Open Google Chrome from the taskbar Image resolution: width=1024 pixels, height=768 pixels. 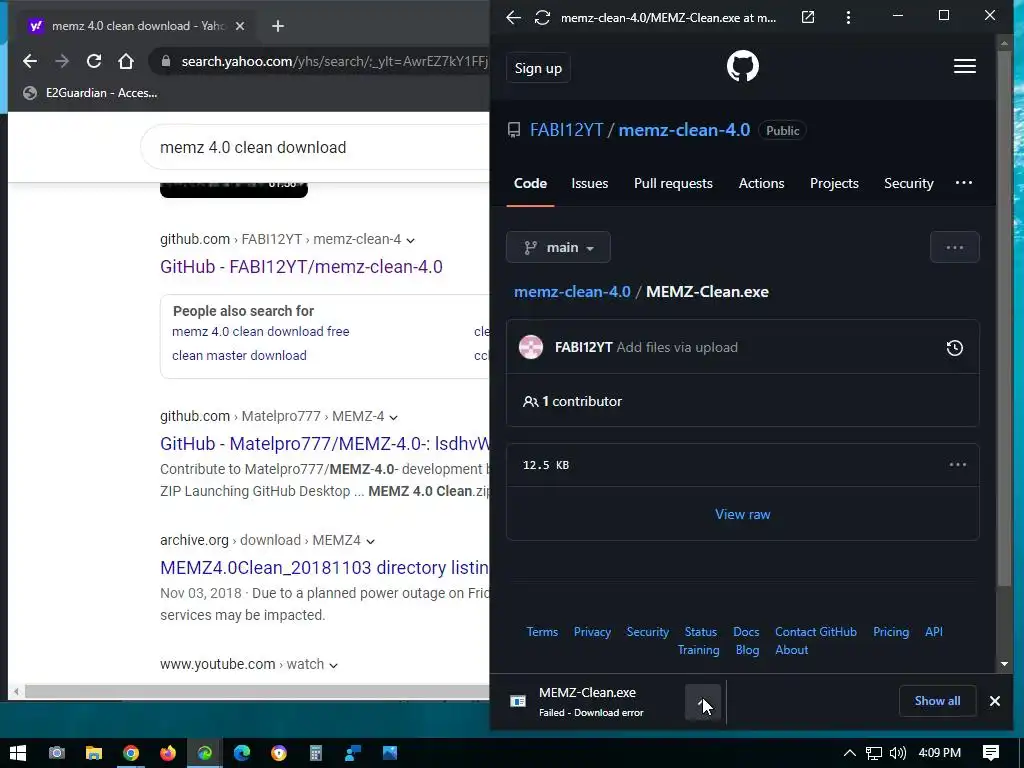coord(131,753)
